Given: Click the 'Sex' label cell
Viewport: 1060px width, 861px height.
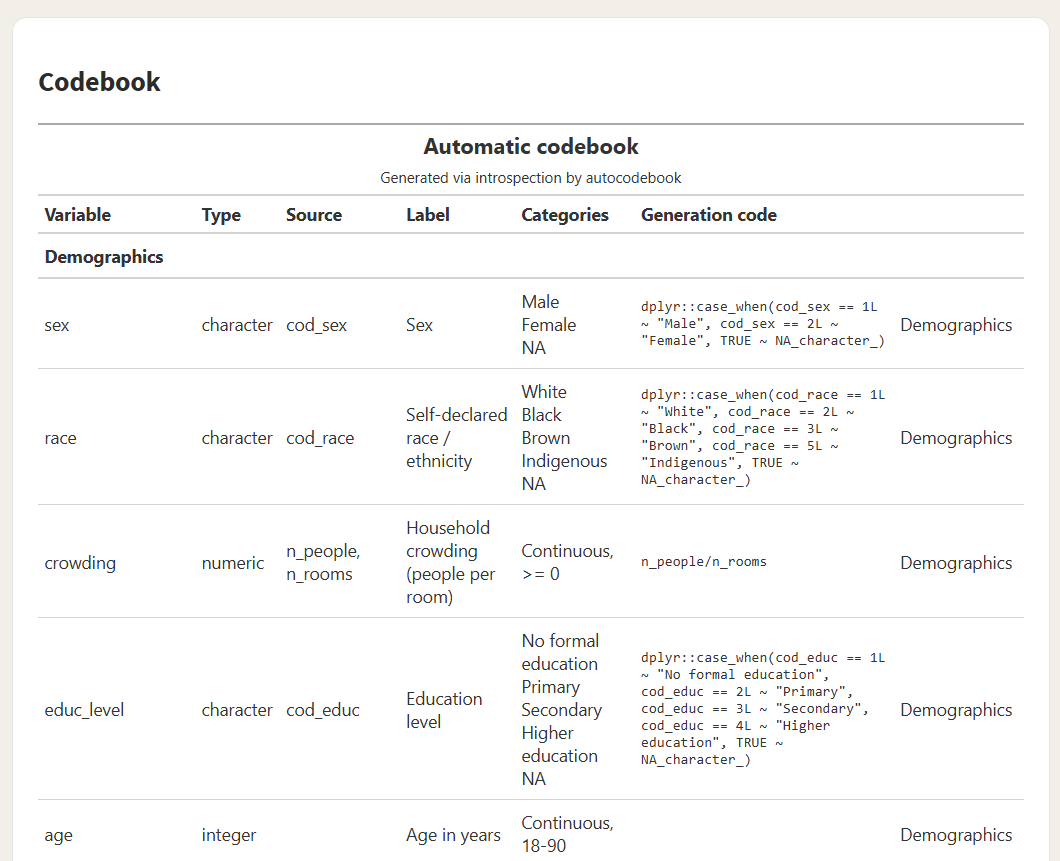Looking at the screenshot, I should click(419, 325).
